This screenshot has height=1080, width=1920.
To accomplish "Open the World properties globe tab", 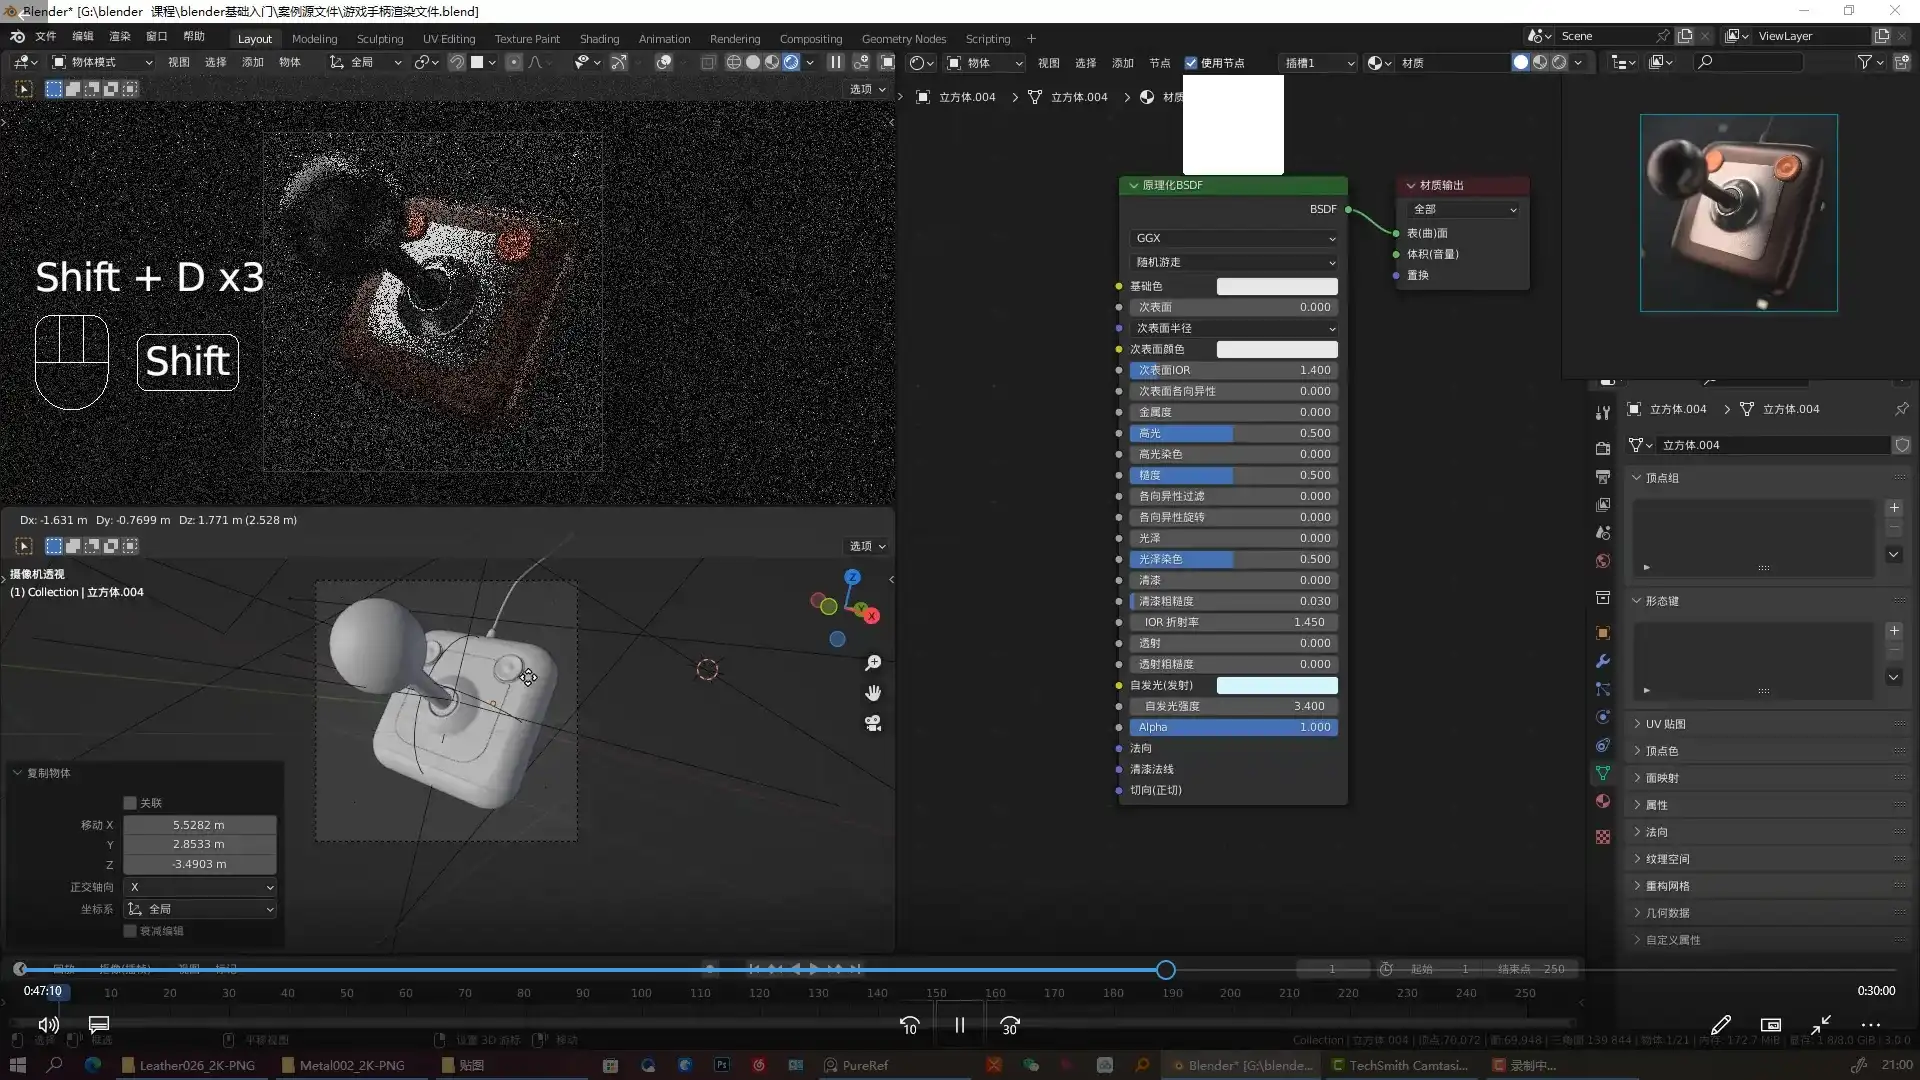I will [1602, 561].
